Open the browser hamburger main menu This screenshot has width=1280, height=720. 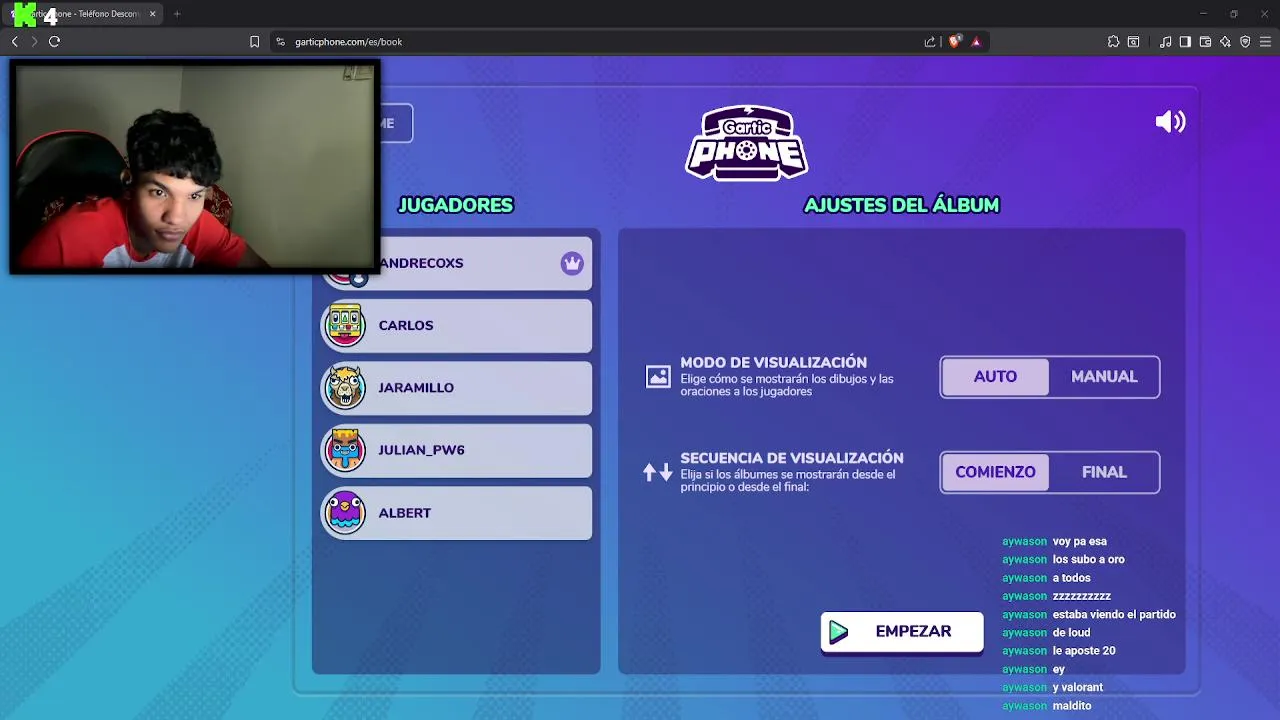(1265, 42)
